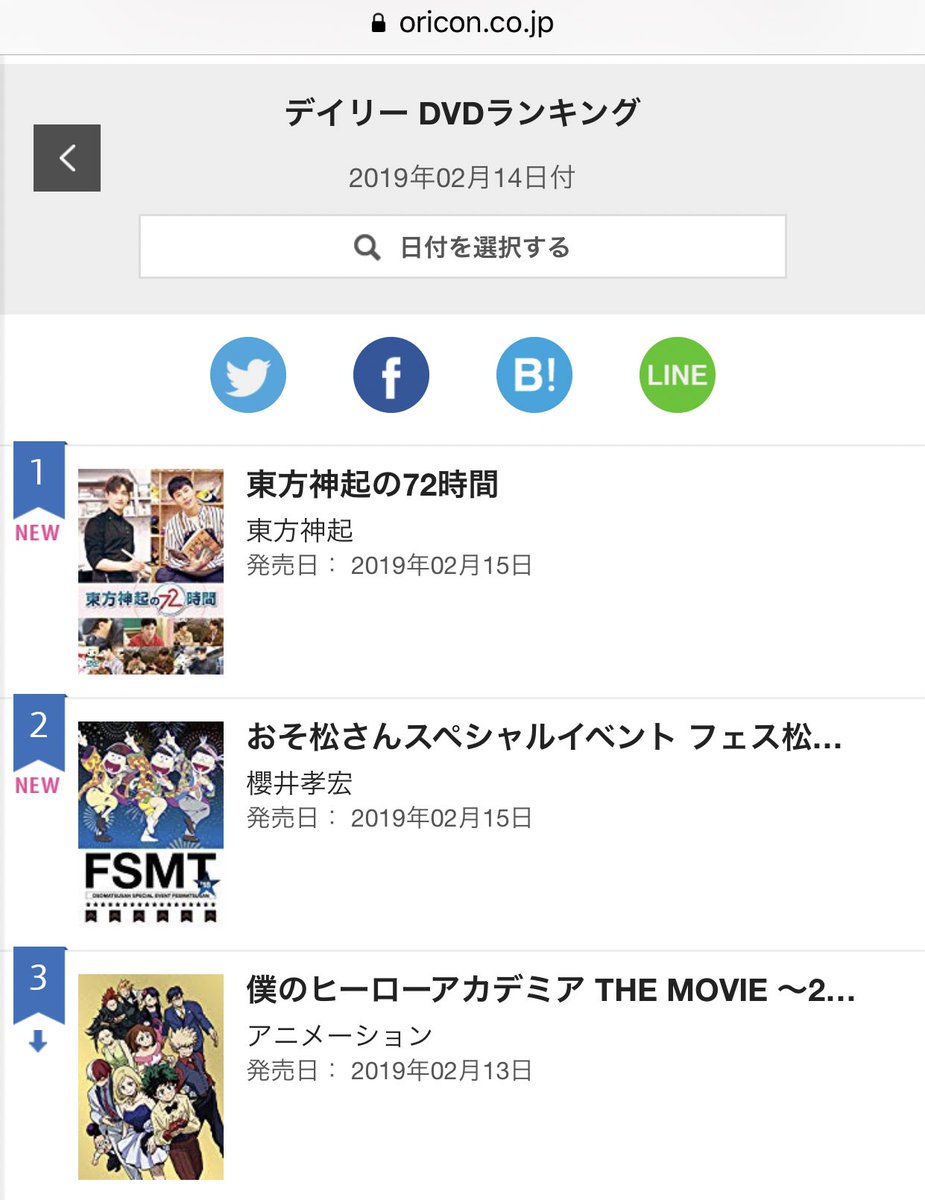Open 東方神起の72時間 title link
Viewport: 925px width, 1200px height.
tap(372, 485)
